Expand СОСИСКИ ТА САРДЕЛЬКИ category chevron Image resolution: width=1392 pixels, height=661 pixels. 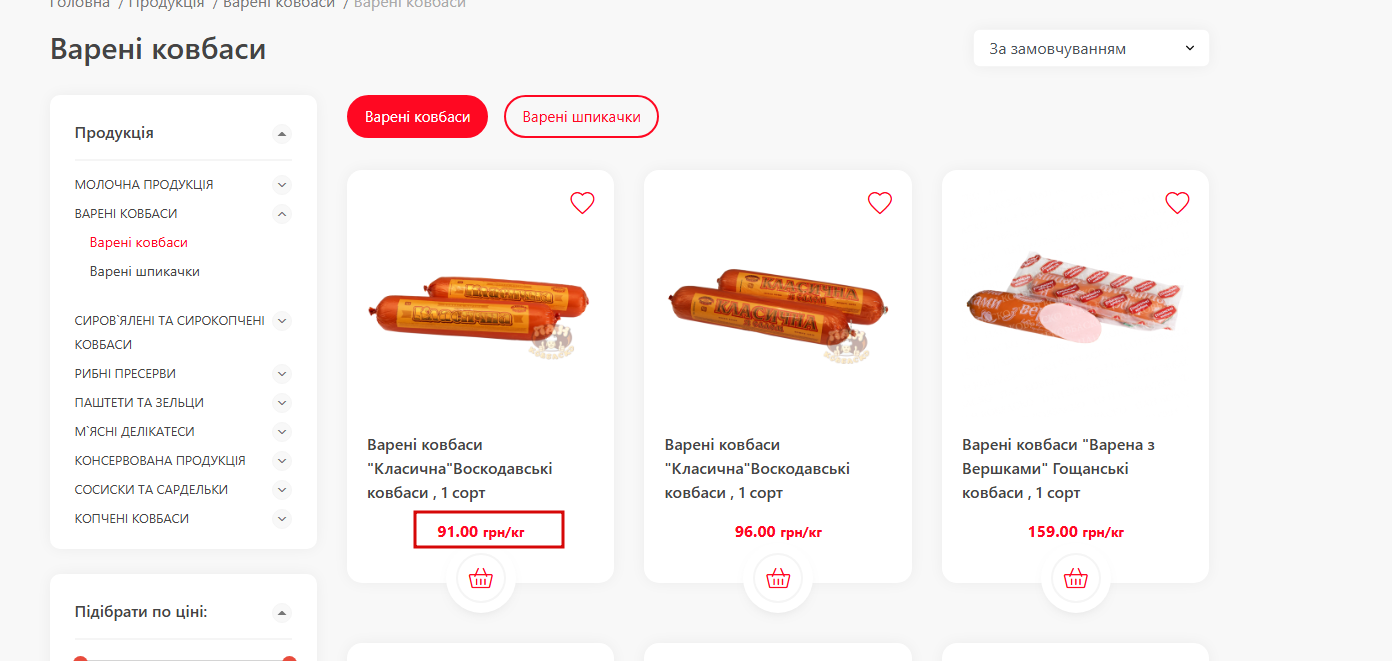tap(282, 490)
